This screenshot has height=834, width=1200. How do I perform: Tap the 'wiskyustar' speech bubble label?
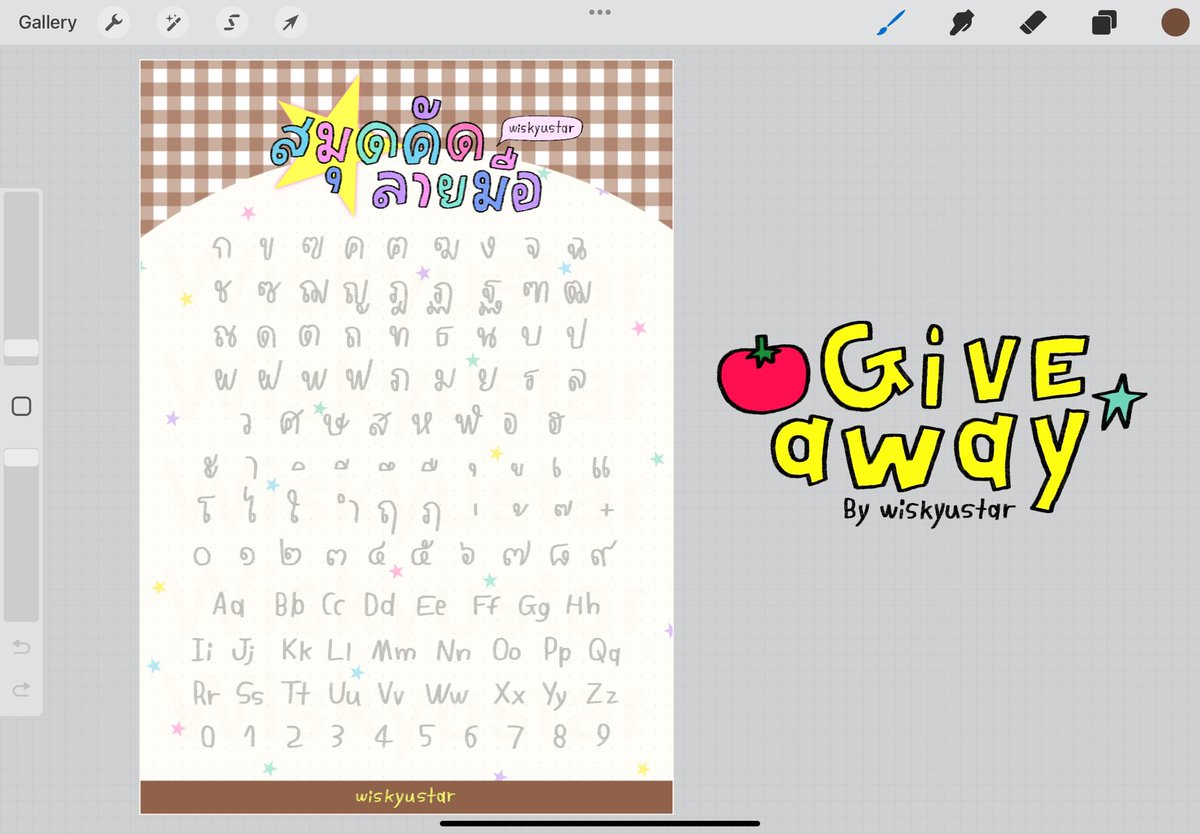pos(540,130)
